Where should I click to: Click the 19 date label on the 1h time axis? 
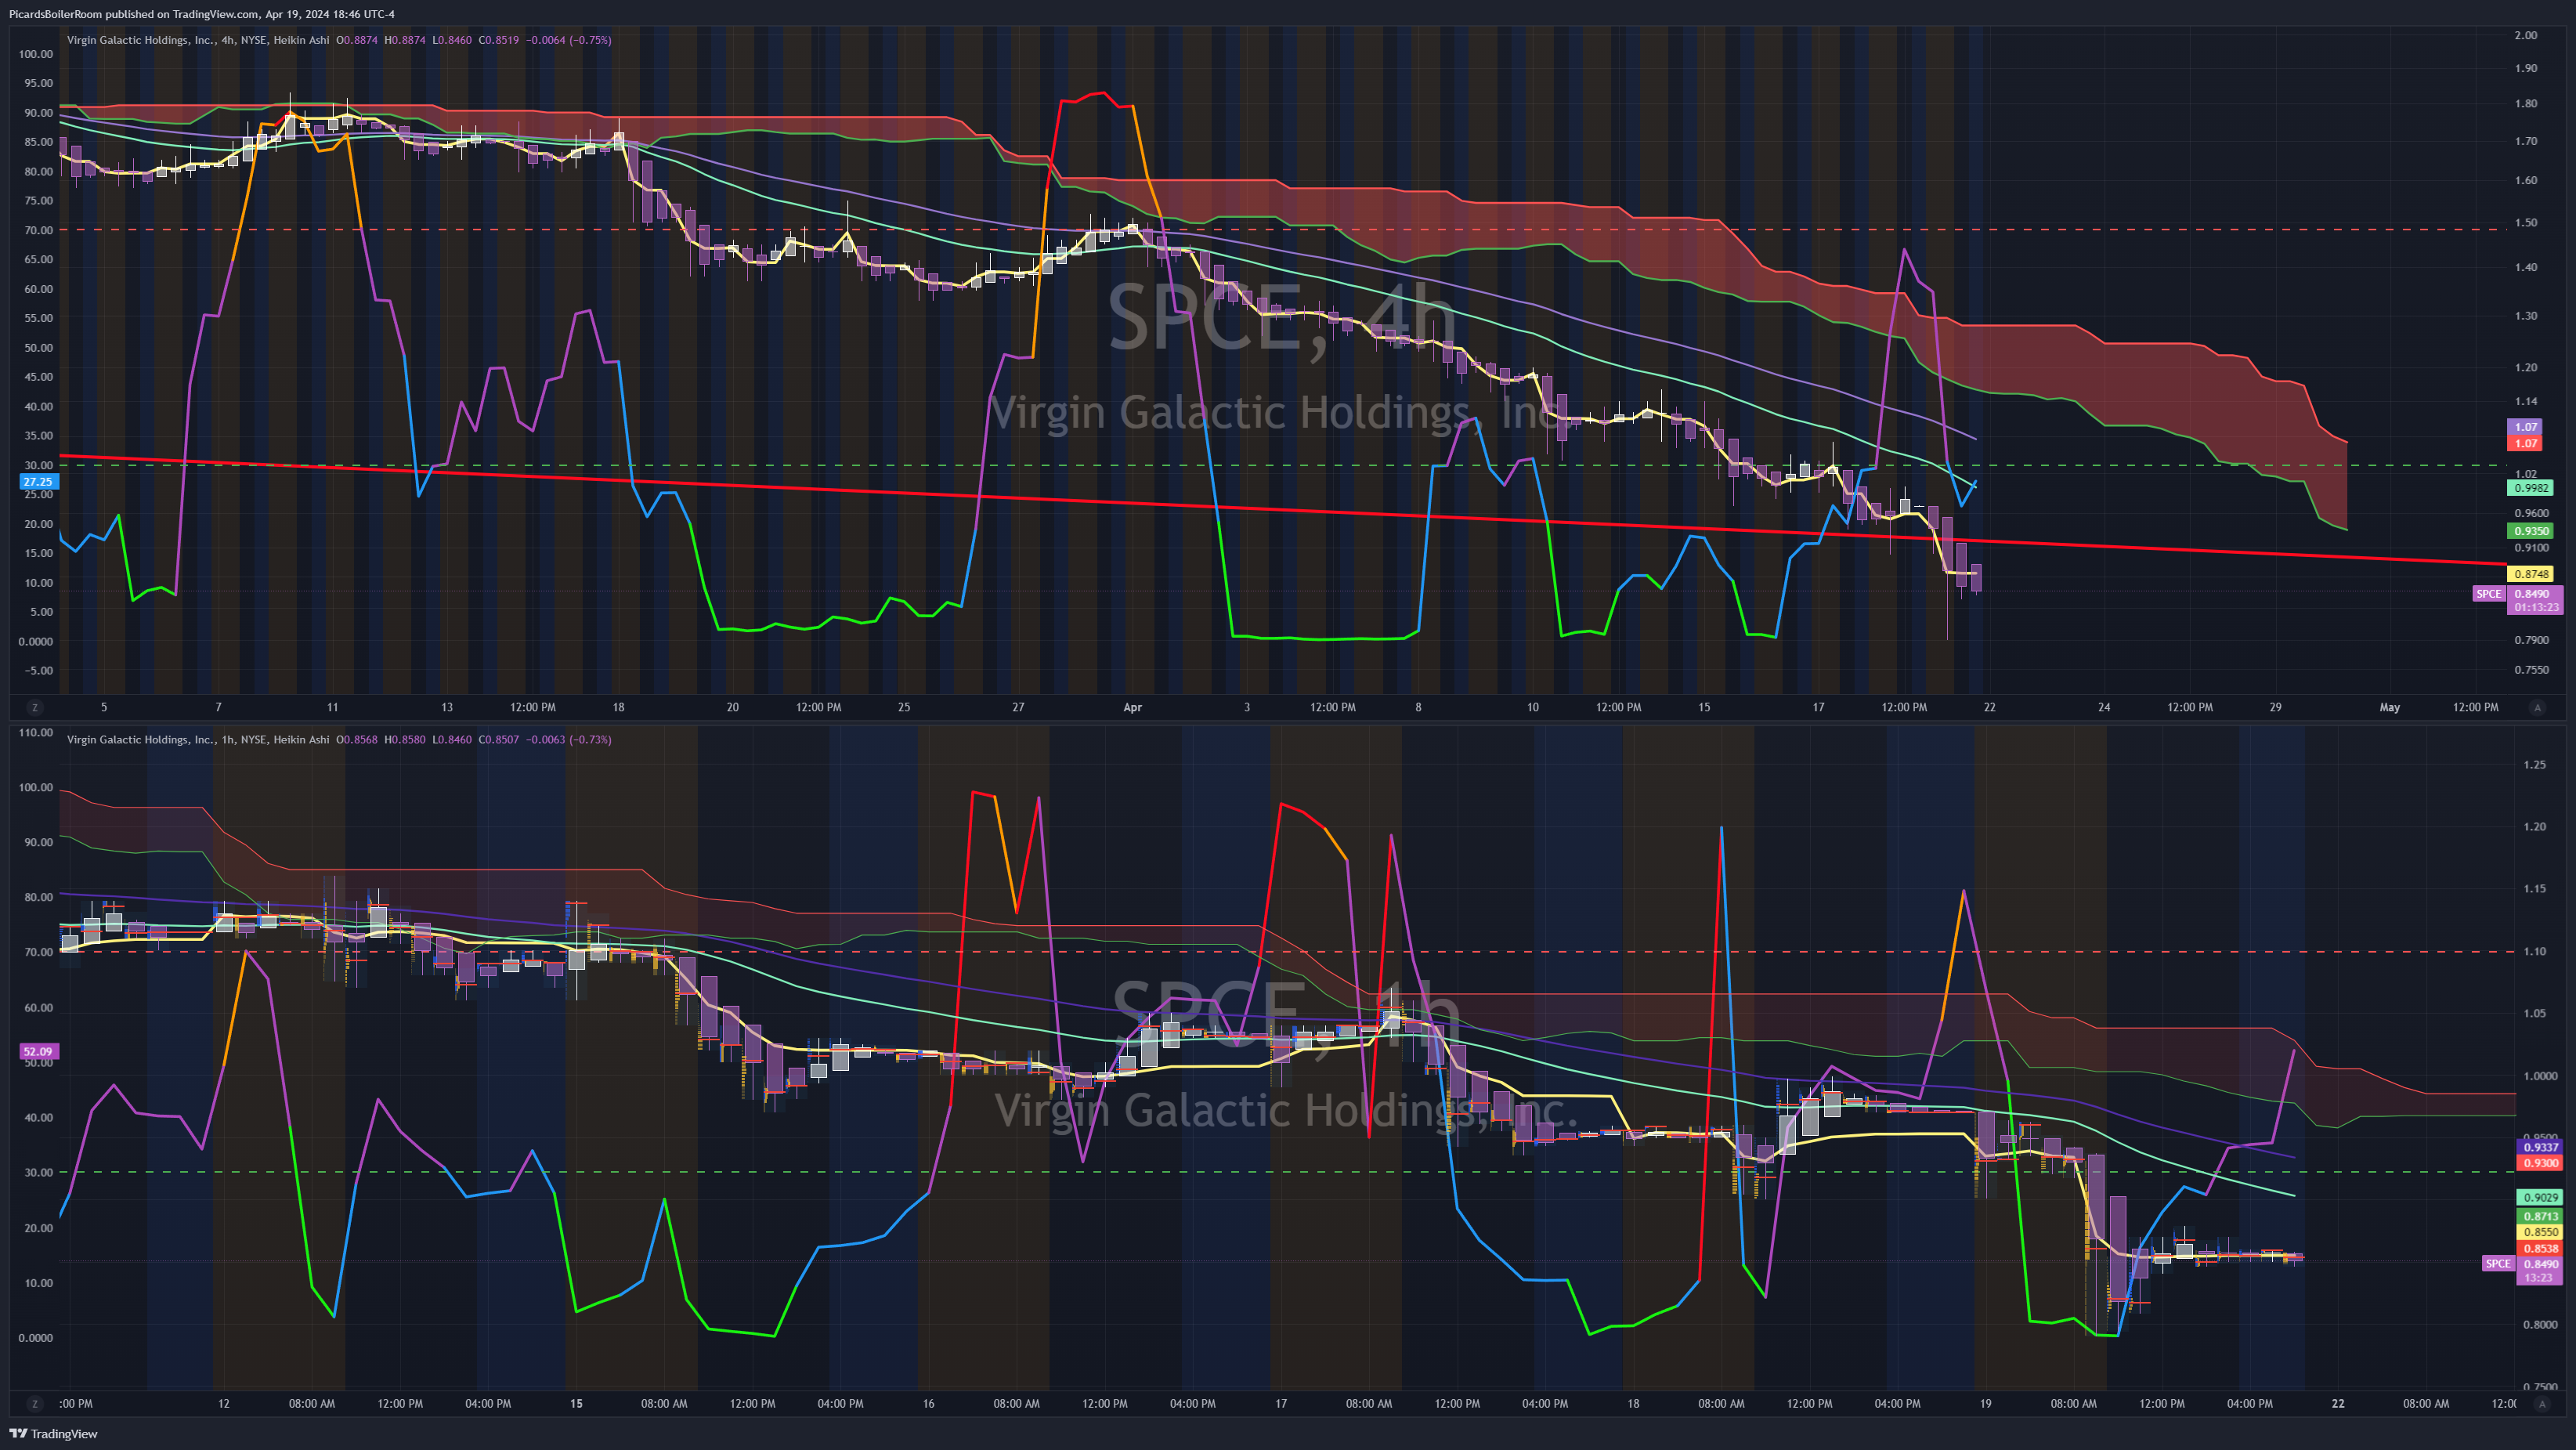coord(1985,1404)
